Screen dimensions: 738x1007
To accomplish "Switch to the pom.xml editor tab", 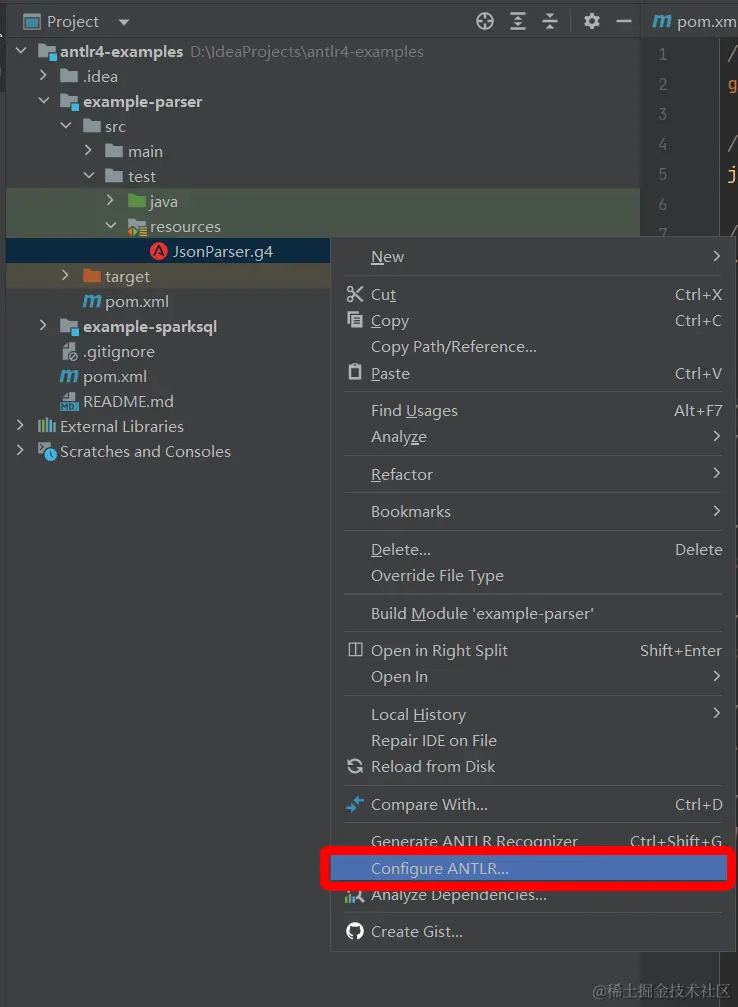I will (x=694, y=21).
